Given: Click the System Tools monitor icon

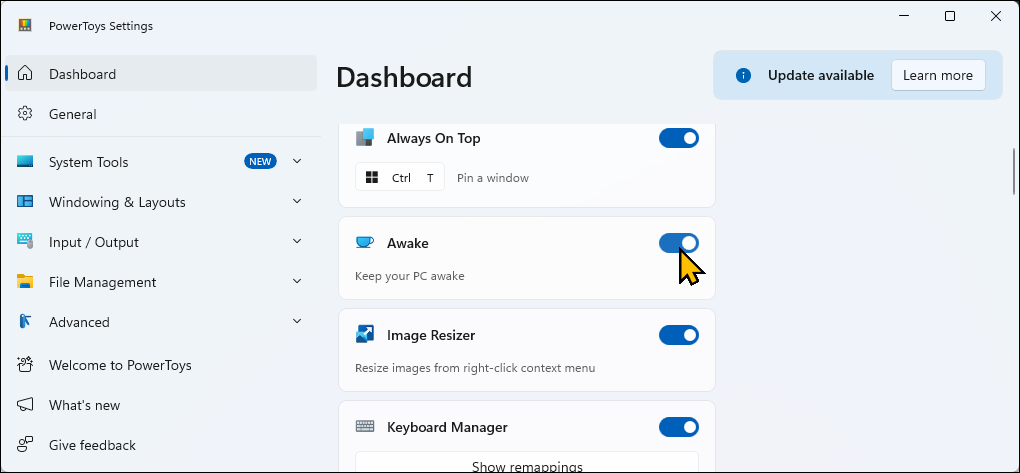Looking at the screenshot, I should click(x=25, y=161).
